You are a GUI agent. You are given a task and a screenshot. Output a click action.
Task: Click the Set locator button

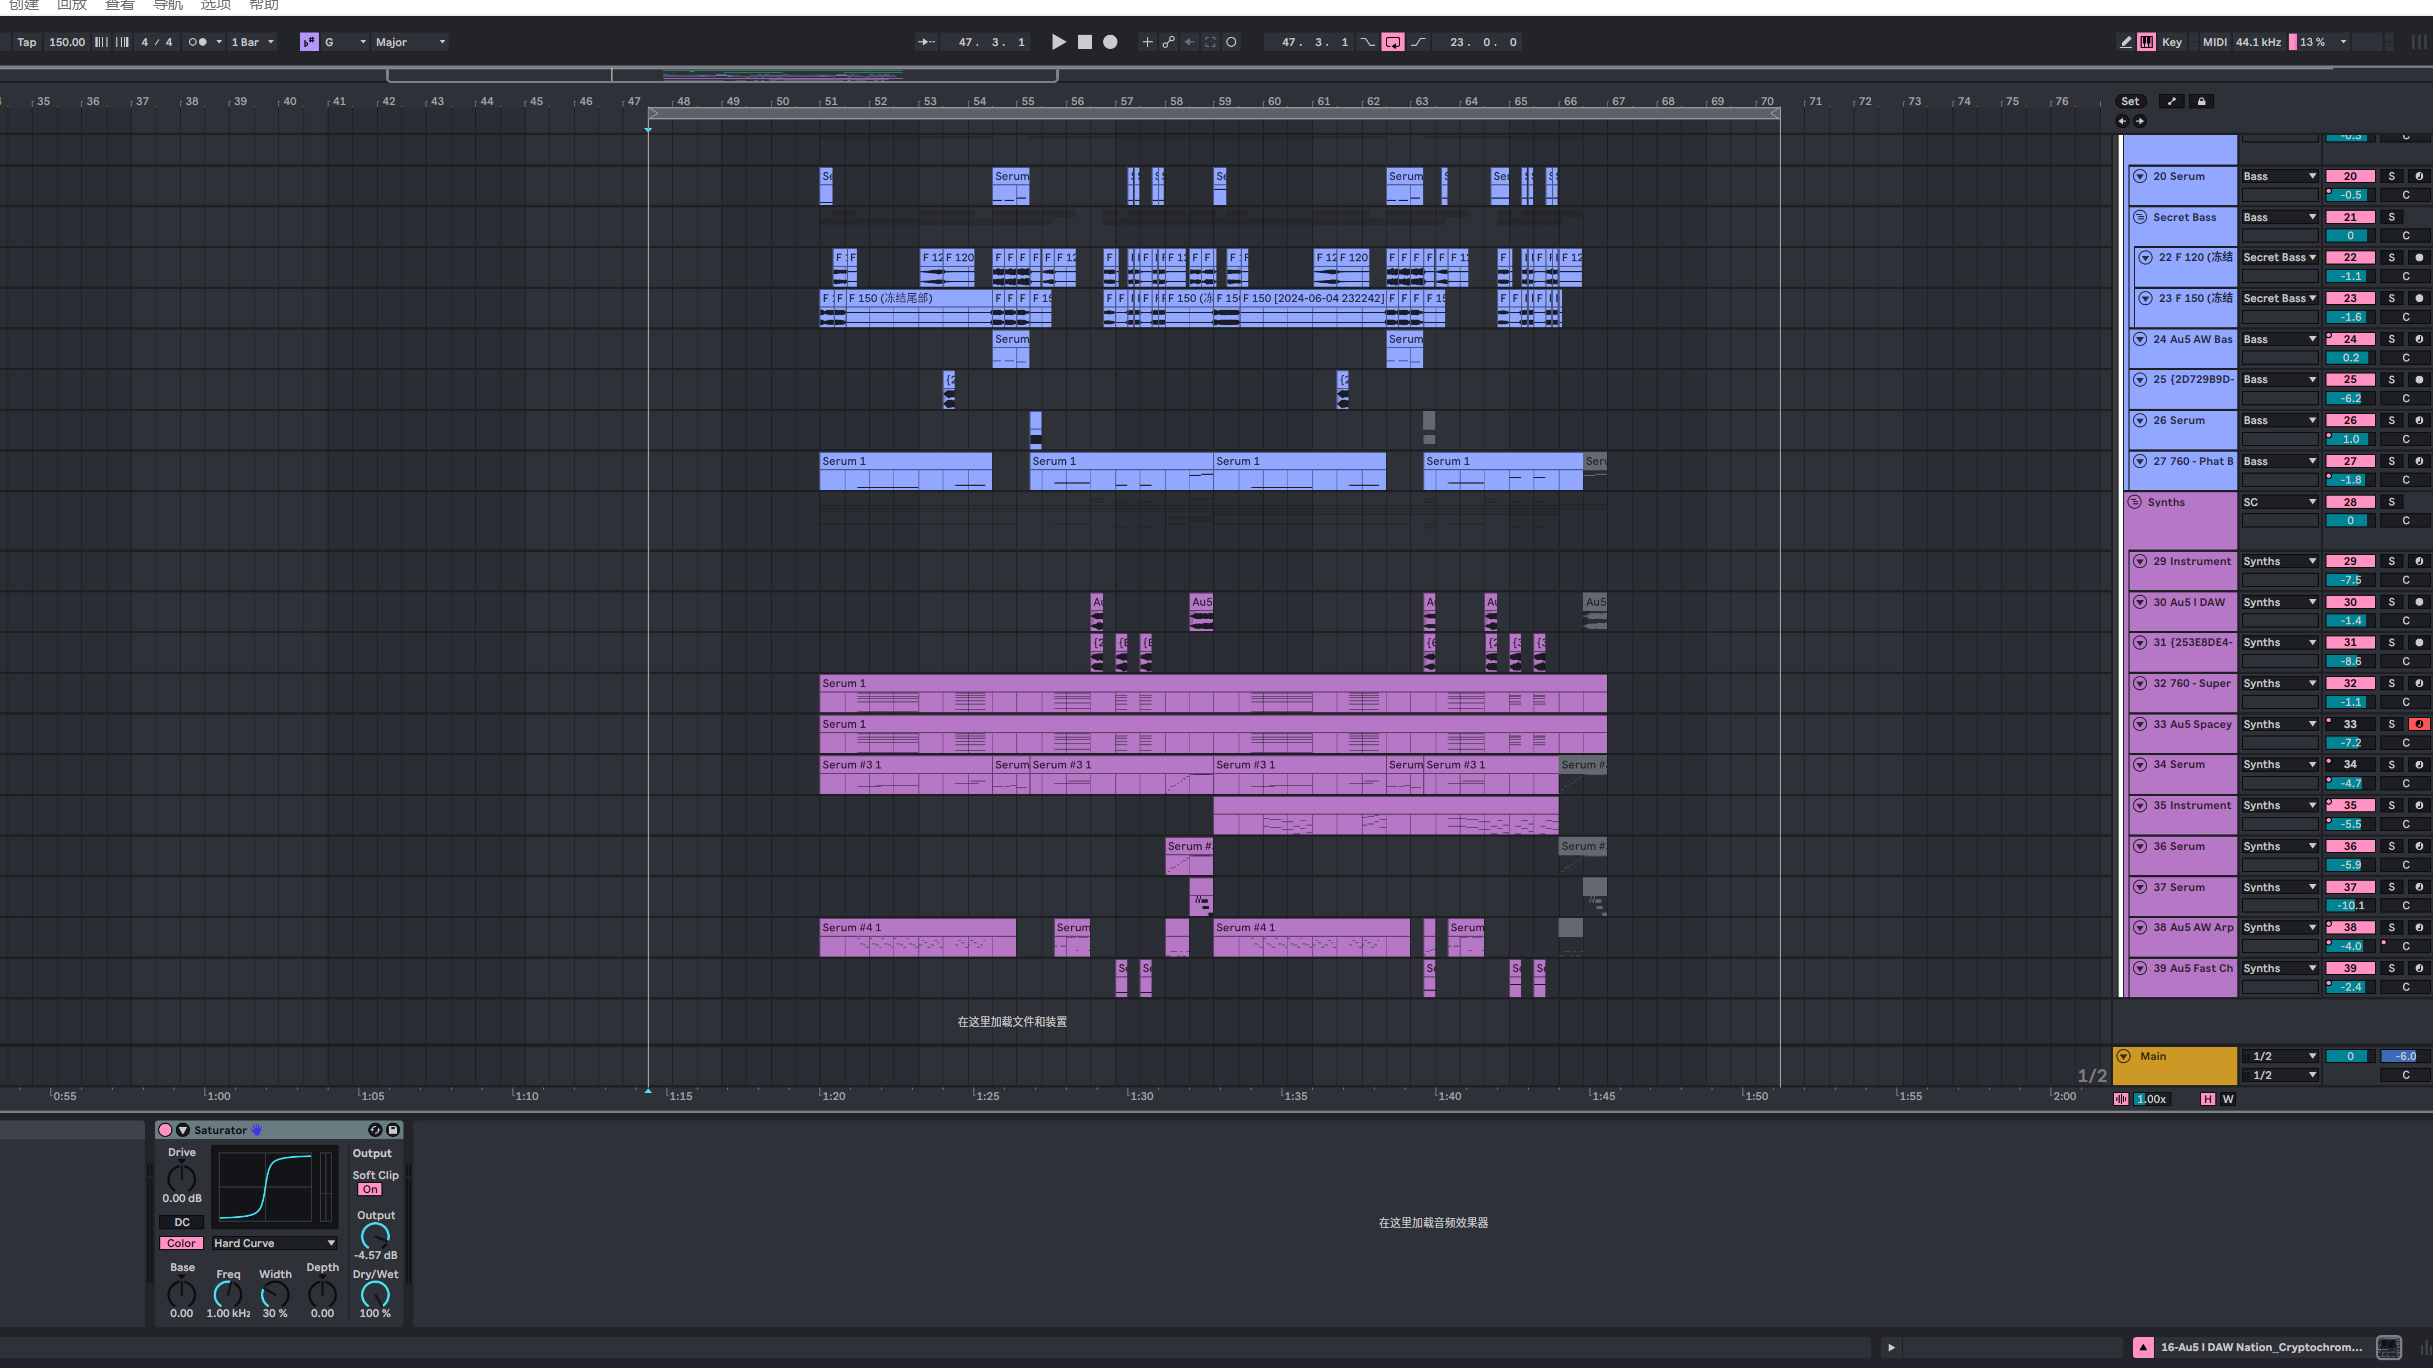pos(2130,101)
